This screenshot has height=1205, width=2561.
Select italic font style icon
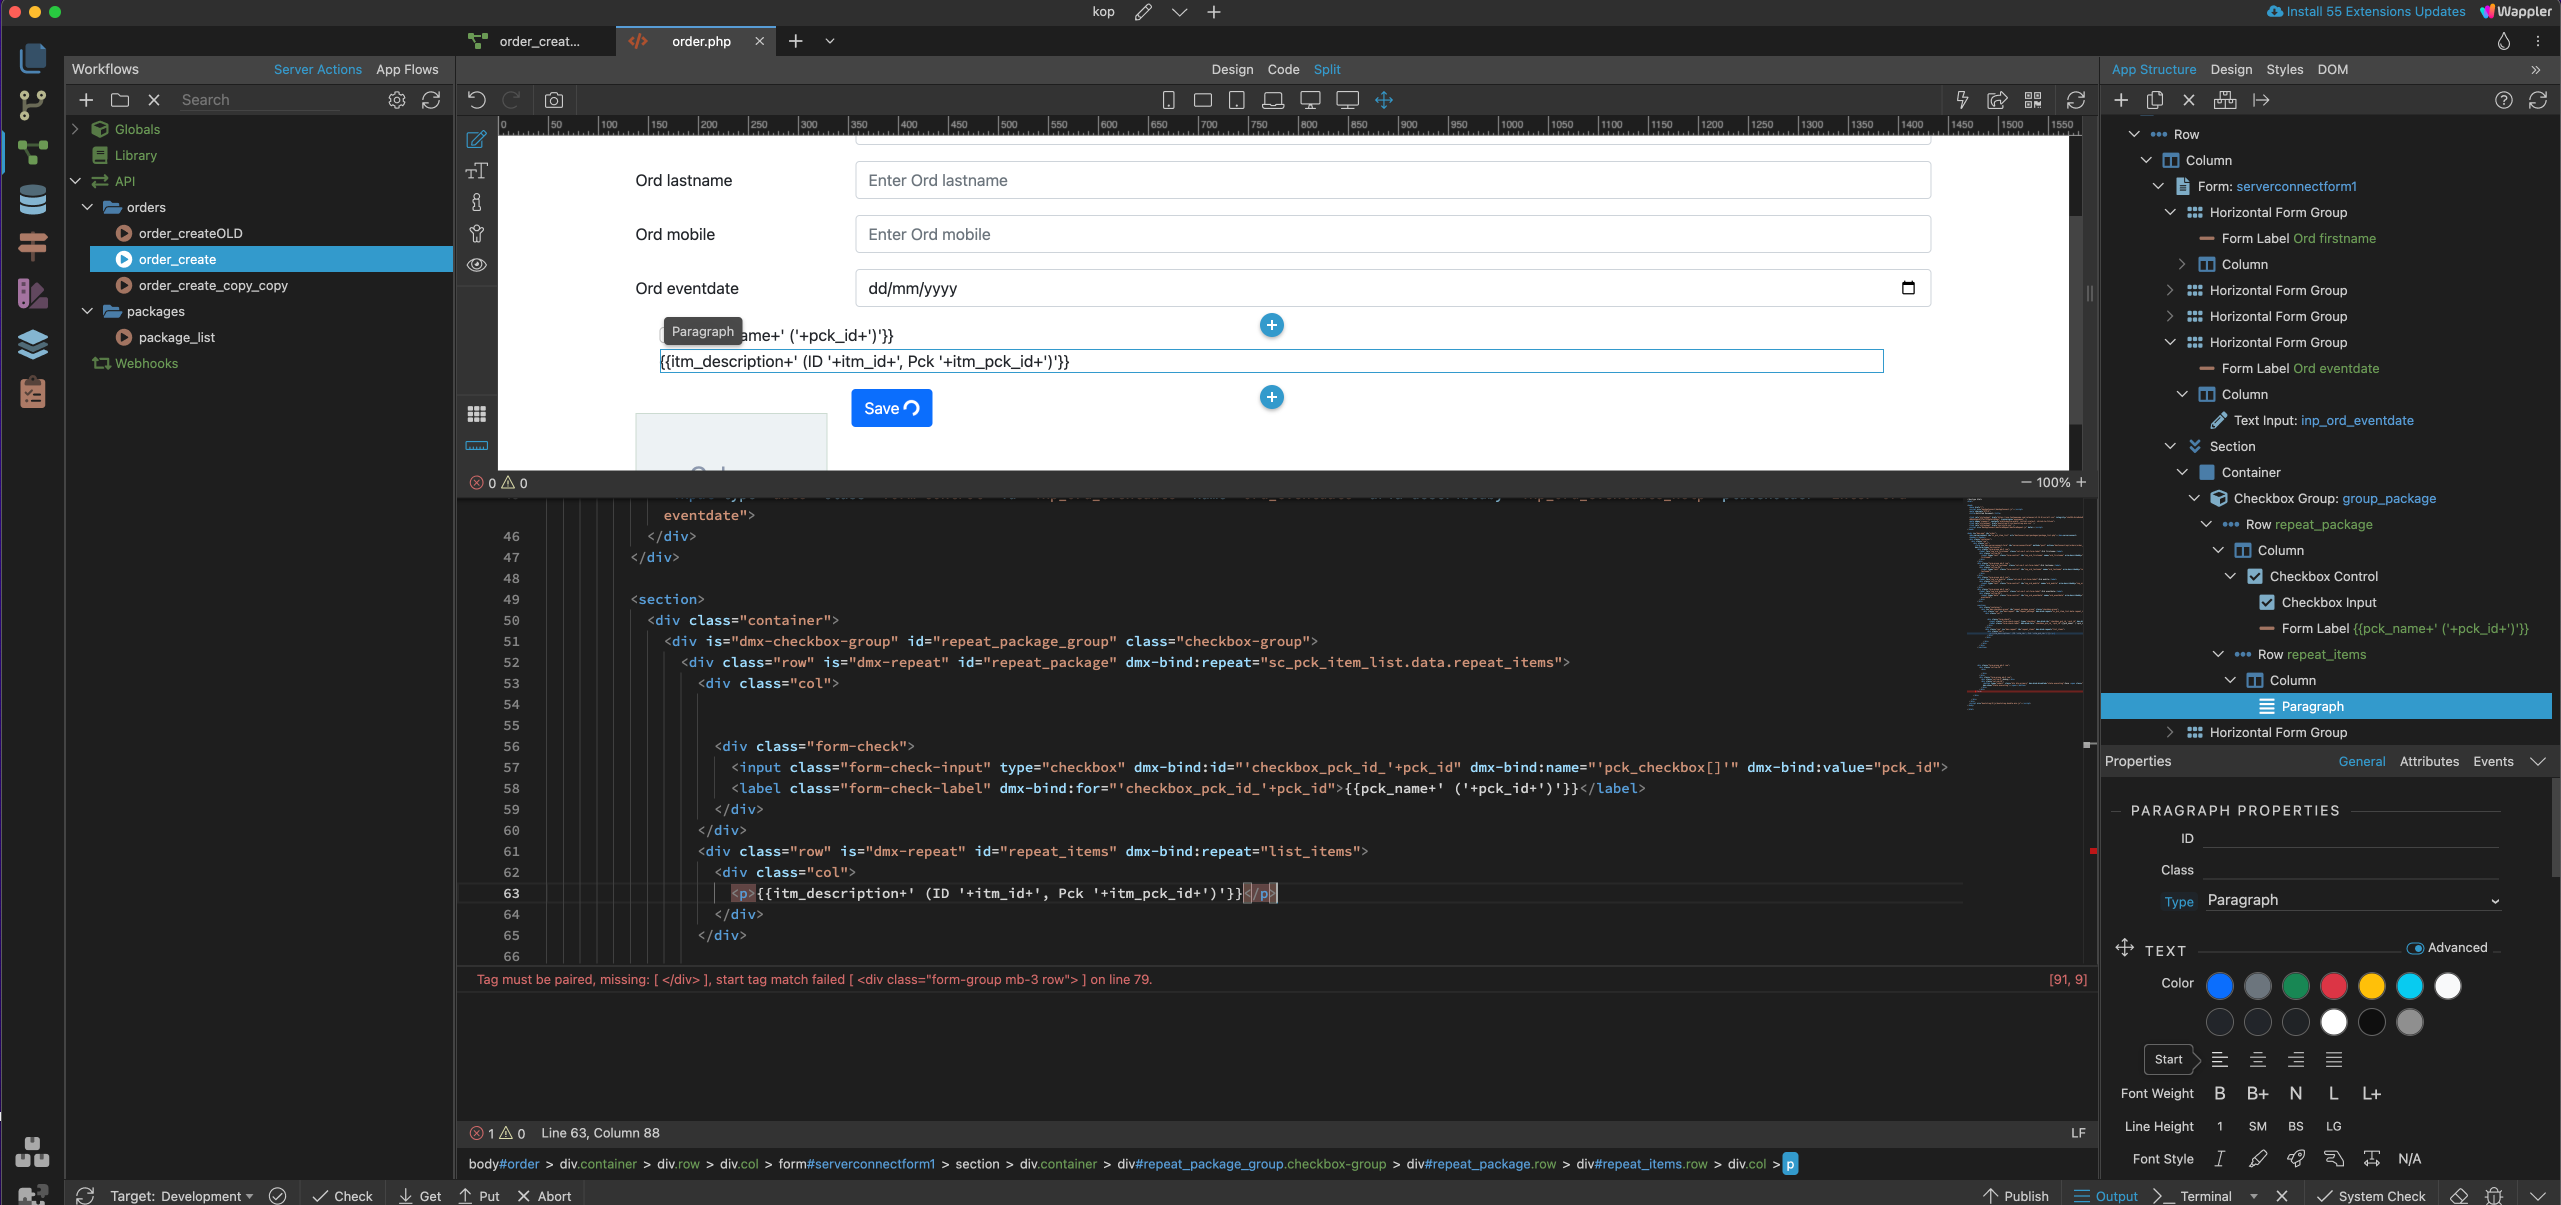pos(2220,1159)
